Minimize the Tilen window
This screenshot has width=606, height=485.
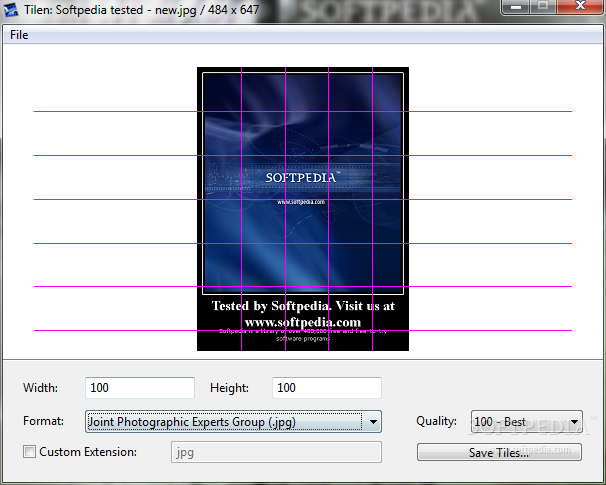(x=516, y=7)
